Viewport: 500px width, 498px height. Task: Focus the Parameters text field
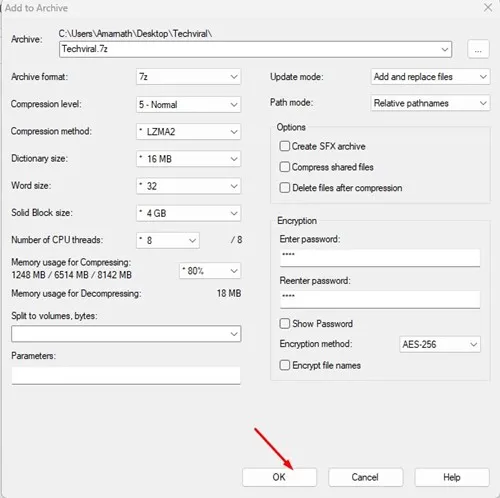(126, 375)
